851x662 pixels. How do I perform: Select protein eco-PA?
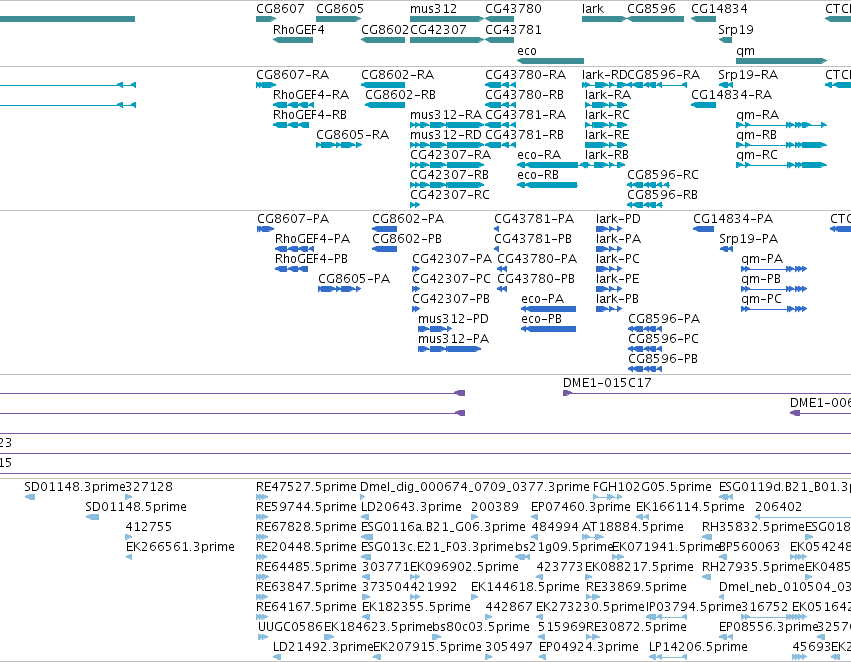coord(542,299)
